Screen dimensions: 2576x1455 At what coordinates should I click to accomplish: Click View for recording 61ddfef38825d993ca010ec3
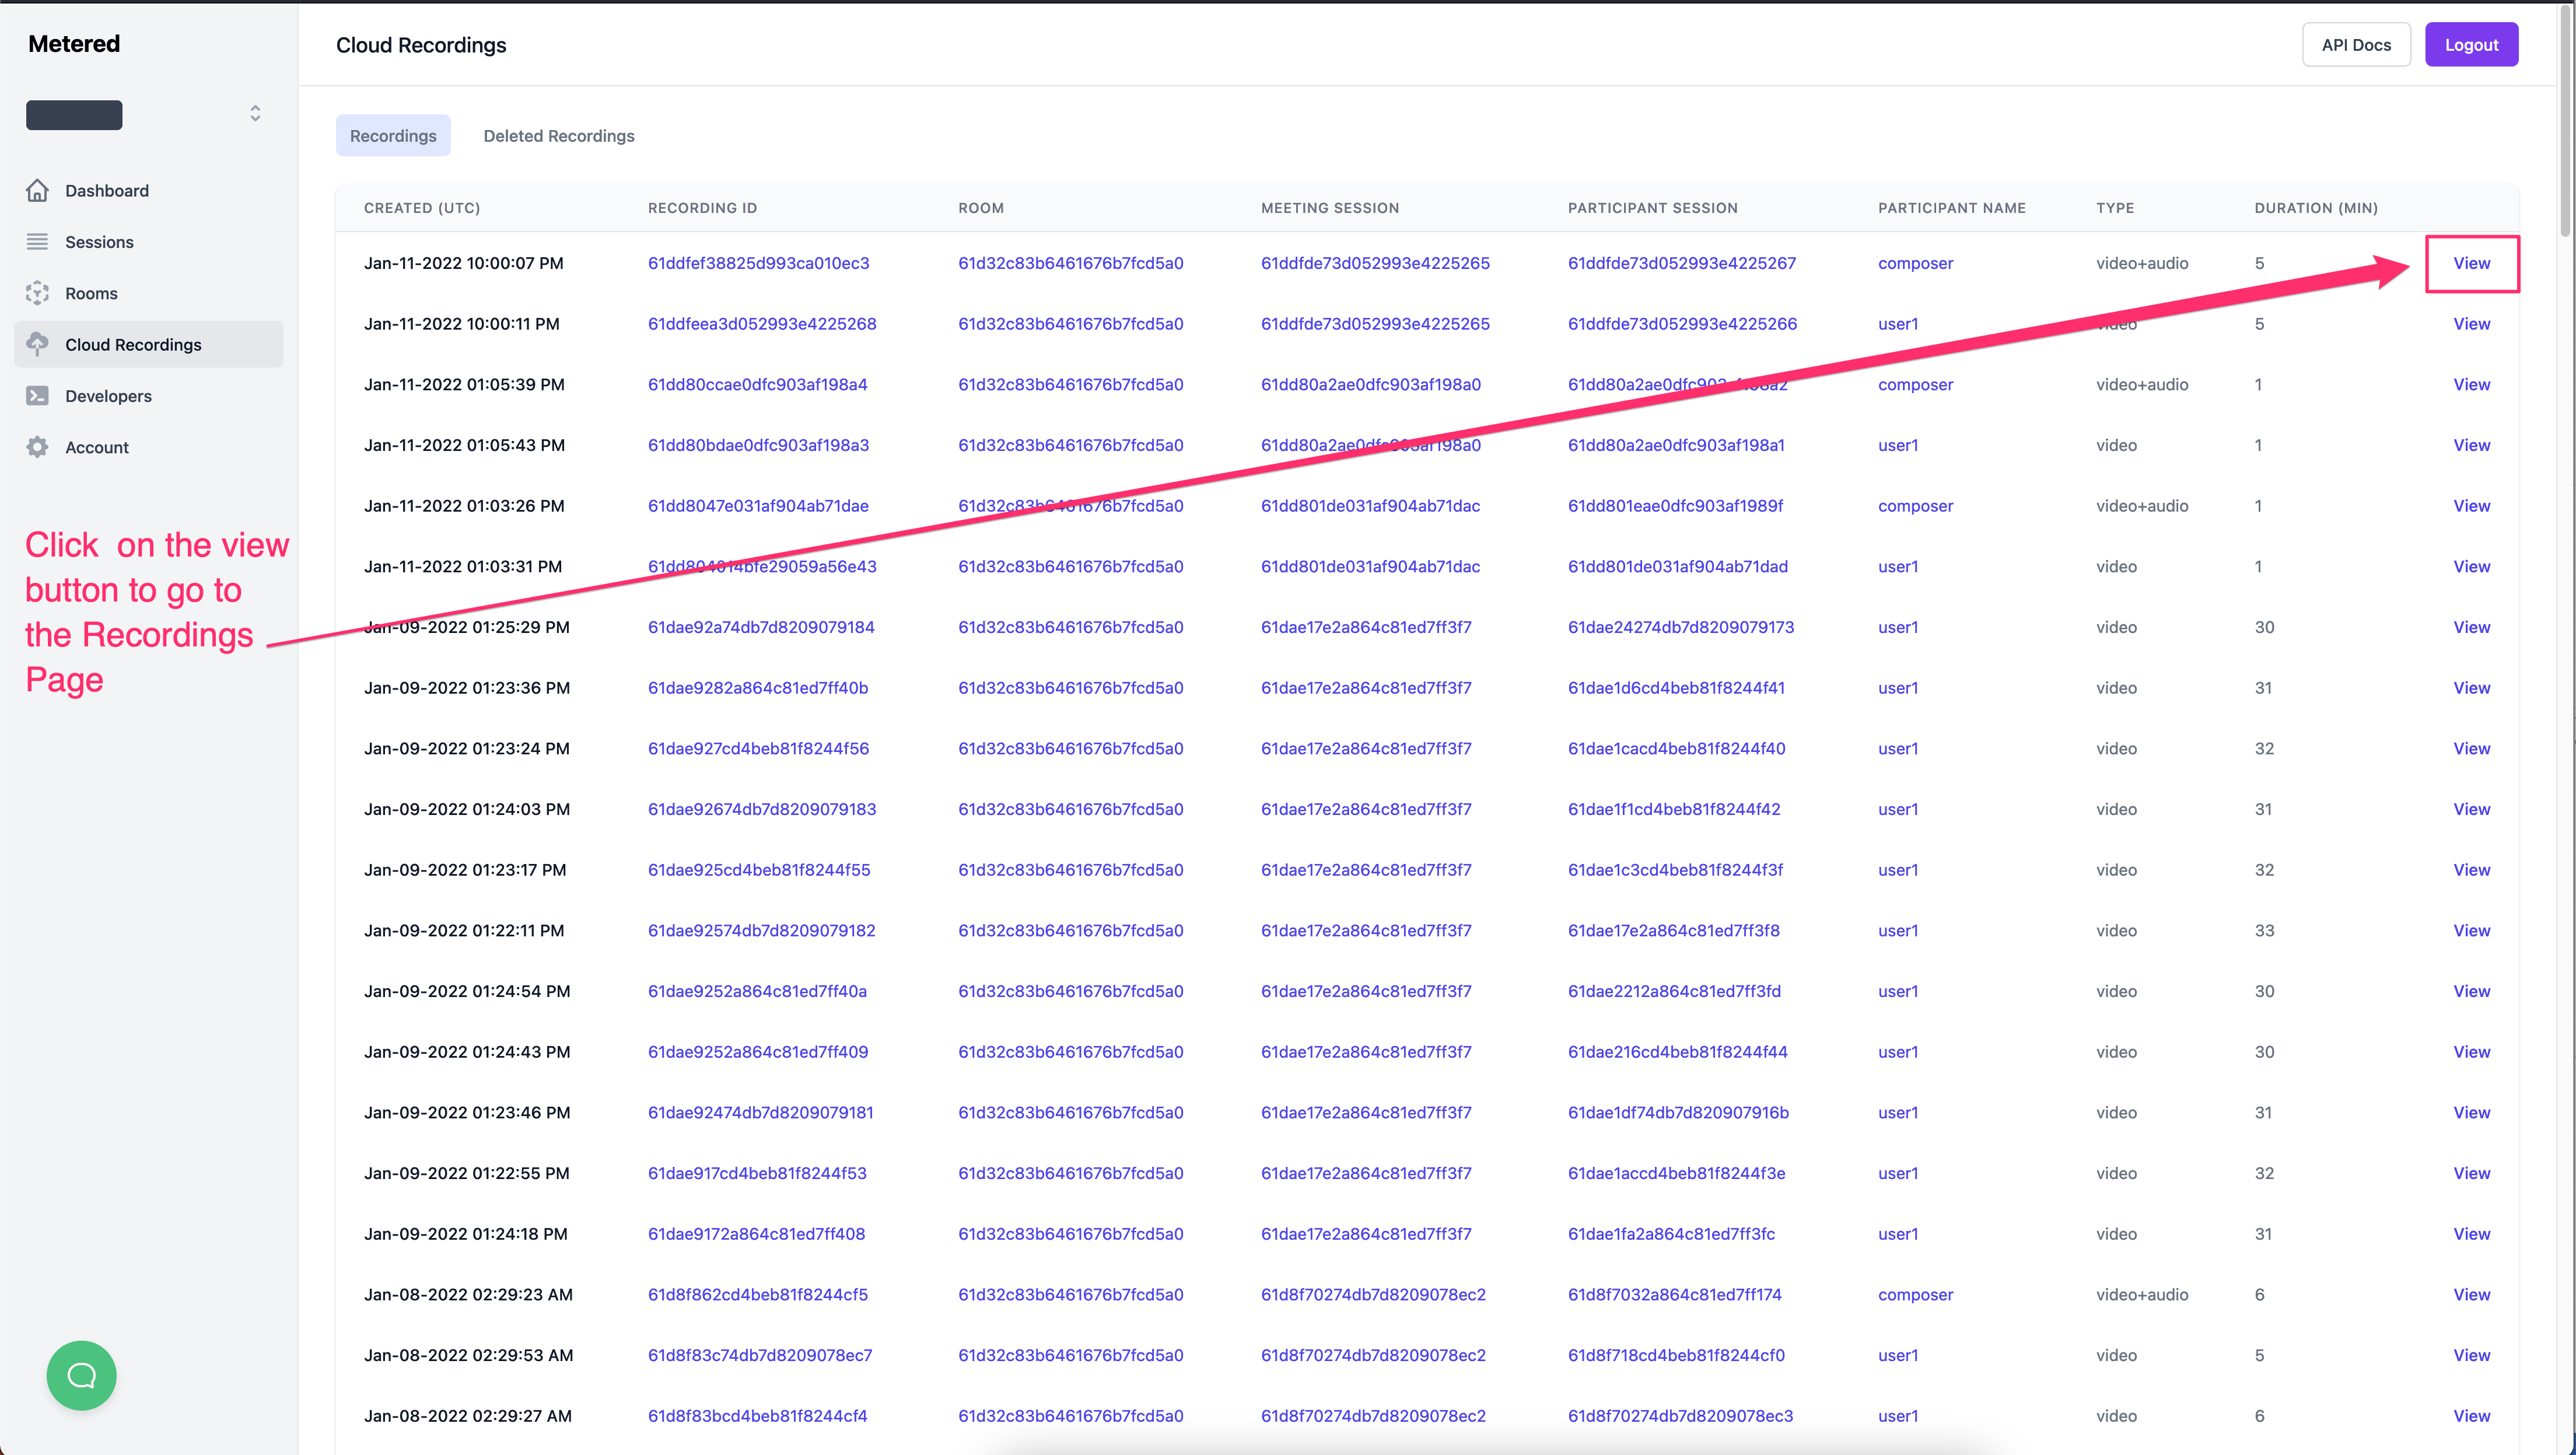coord(2471,263)
